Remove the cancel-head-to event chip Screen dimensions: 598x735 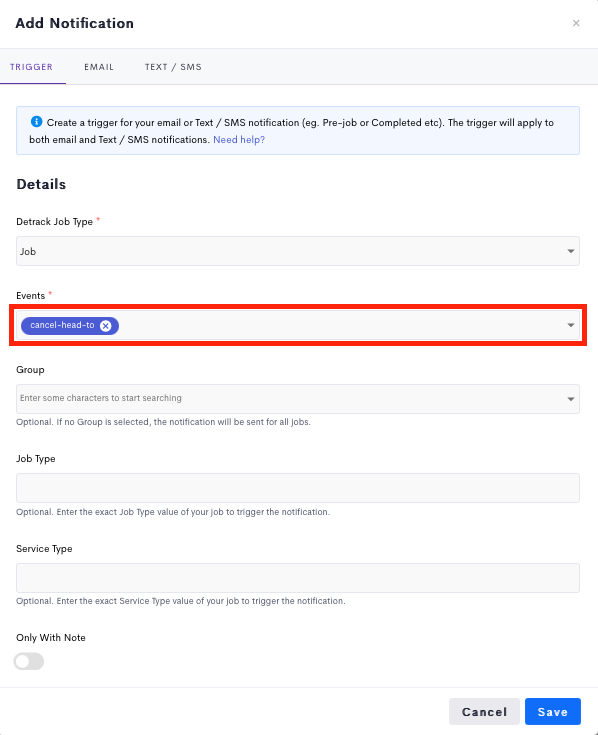pyautogui.click(x=106, y=325)
